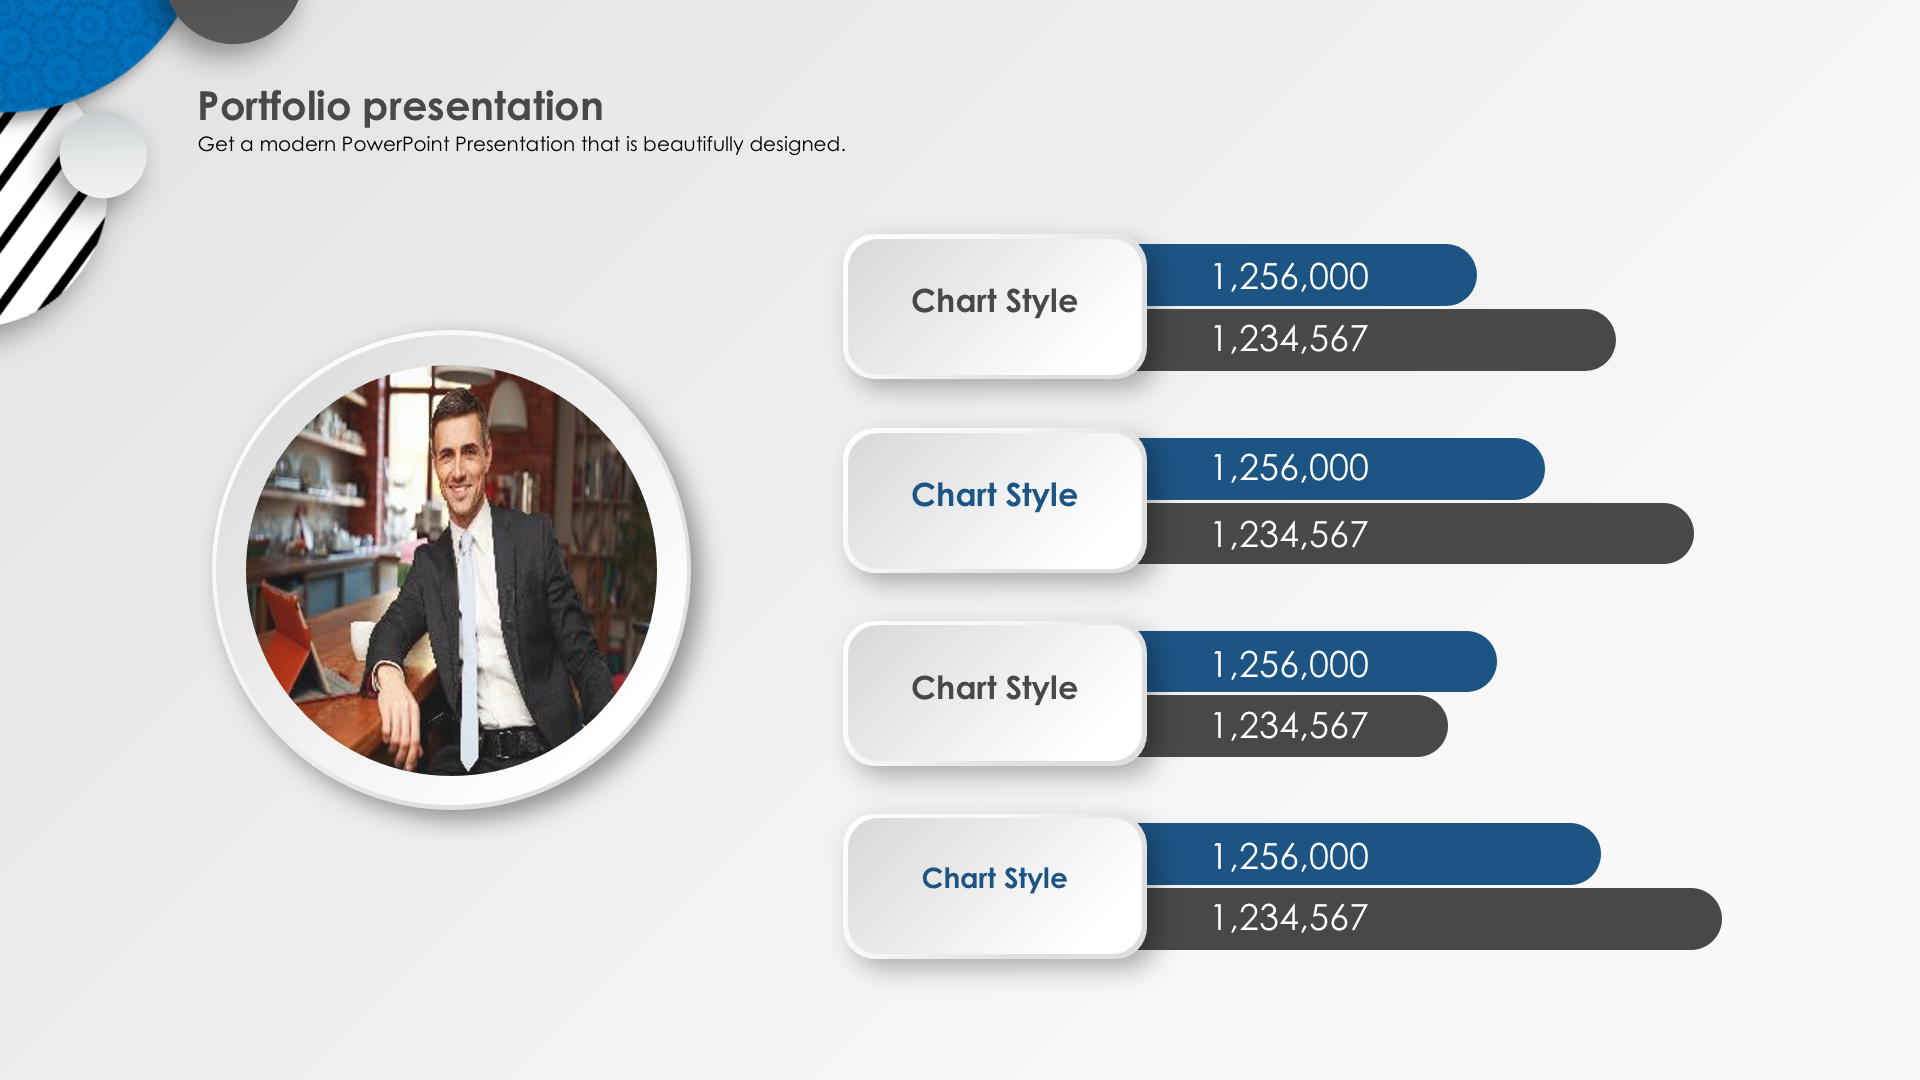Click the first dark gray bar showing 1,234,567

pyautogui.click(x=1380, y=340)
